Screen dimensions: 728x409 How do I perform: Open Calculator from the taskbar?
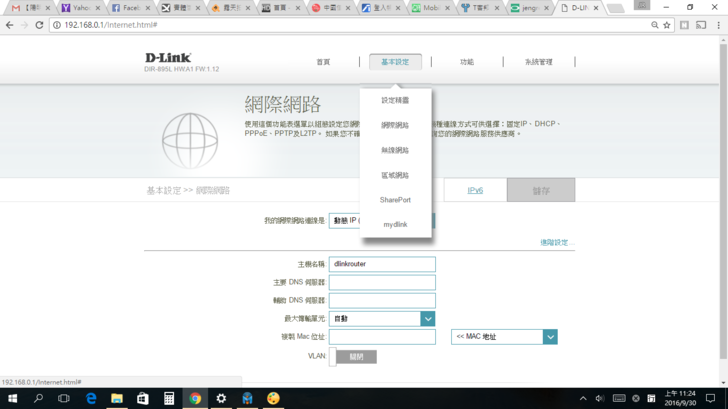[169, 398]
